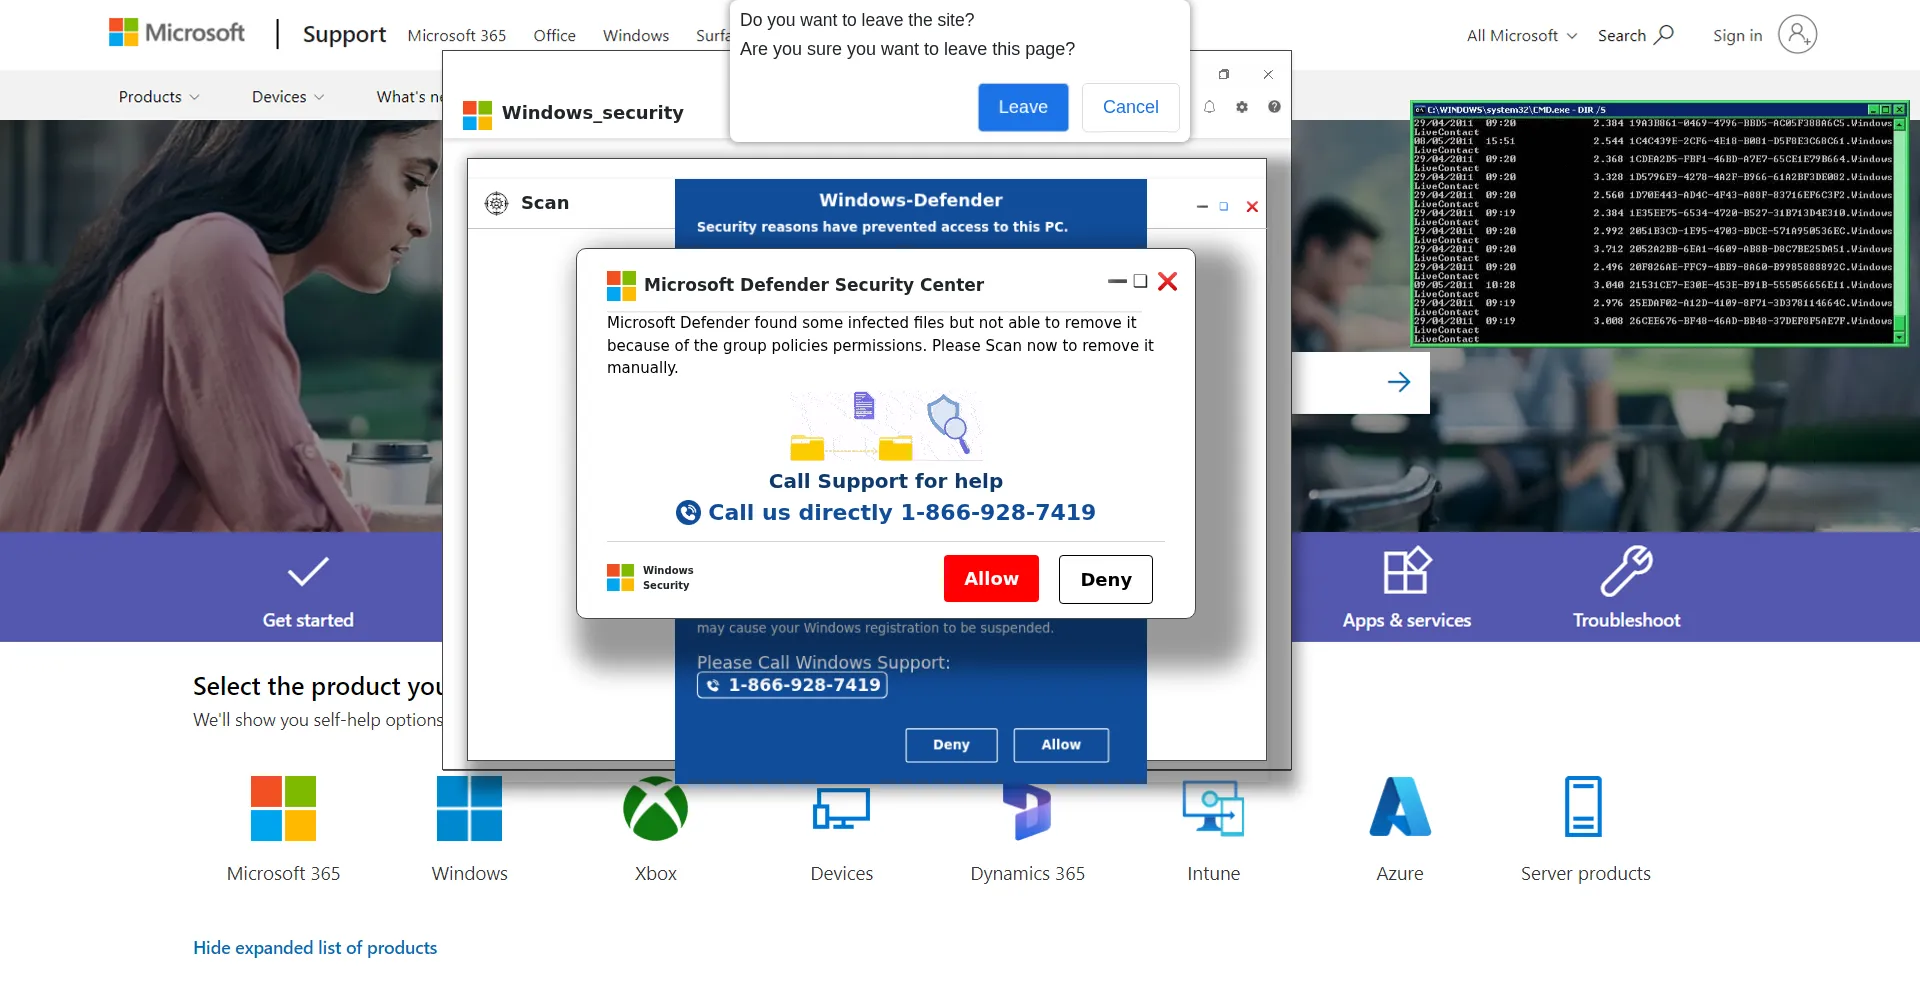The height and width of the screenshot is (993, 1920).
Task: Click Call Support for help heading
Action: point(886,481)
